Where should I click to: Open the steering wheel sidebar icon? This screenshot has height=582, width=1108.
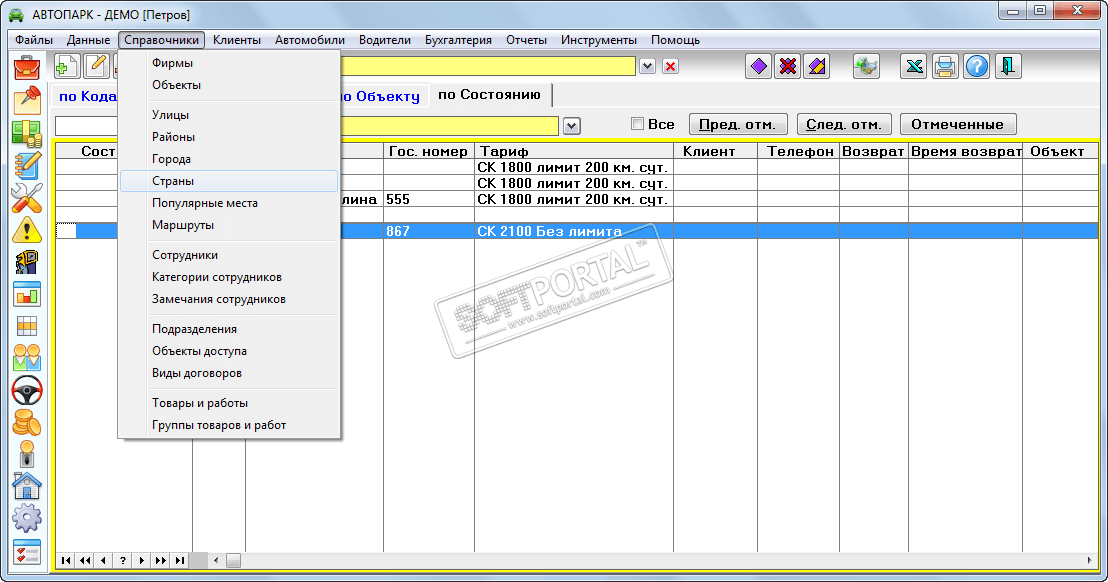point(27,390)
